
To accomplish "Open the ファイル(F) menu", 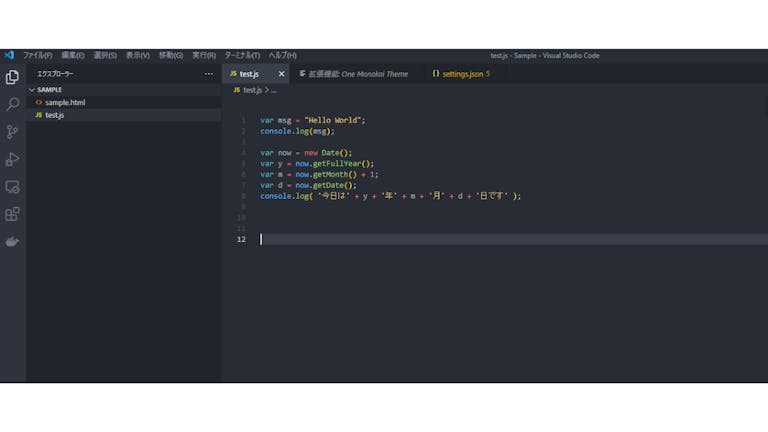I will [x=38, y=55].
